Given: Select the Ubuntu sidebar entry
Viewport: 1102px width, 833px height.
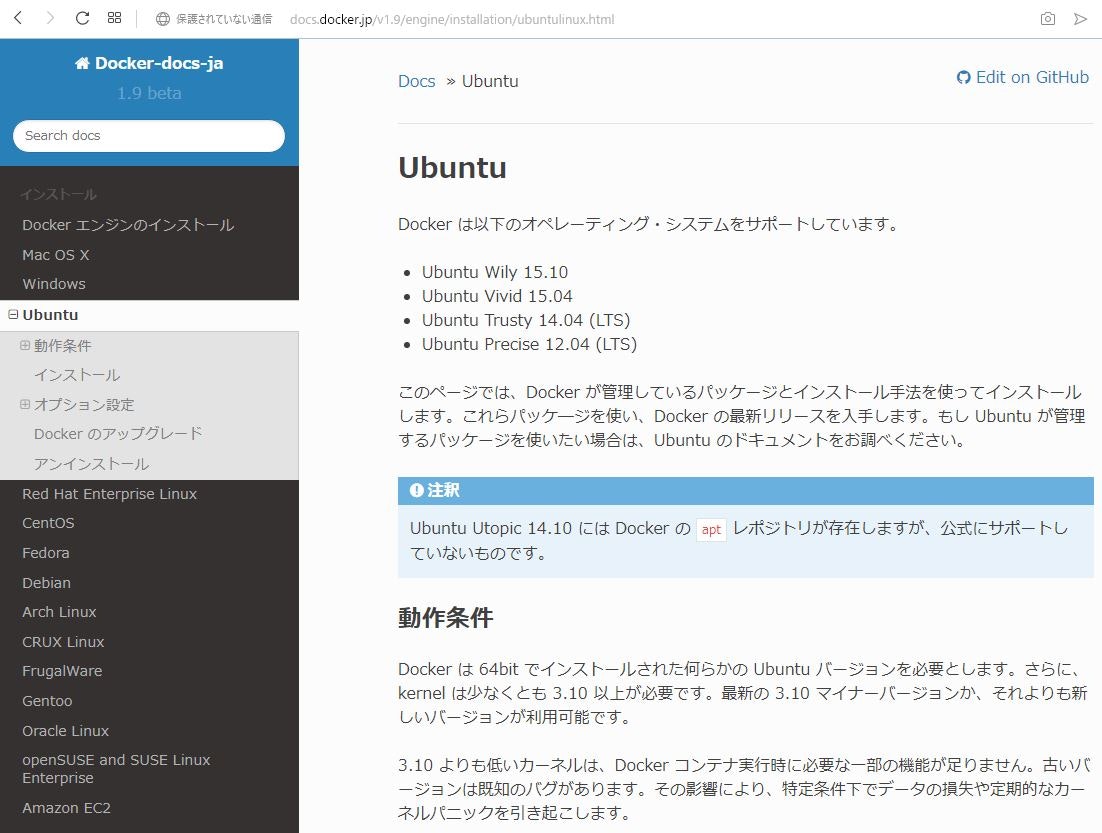Looking at the screenshot, I should click(50, 315).
